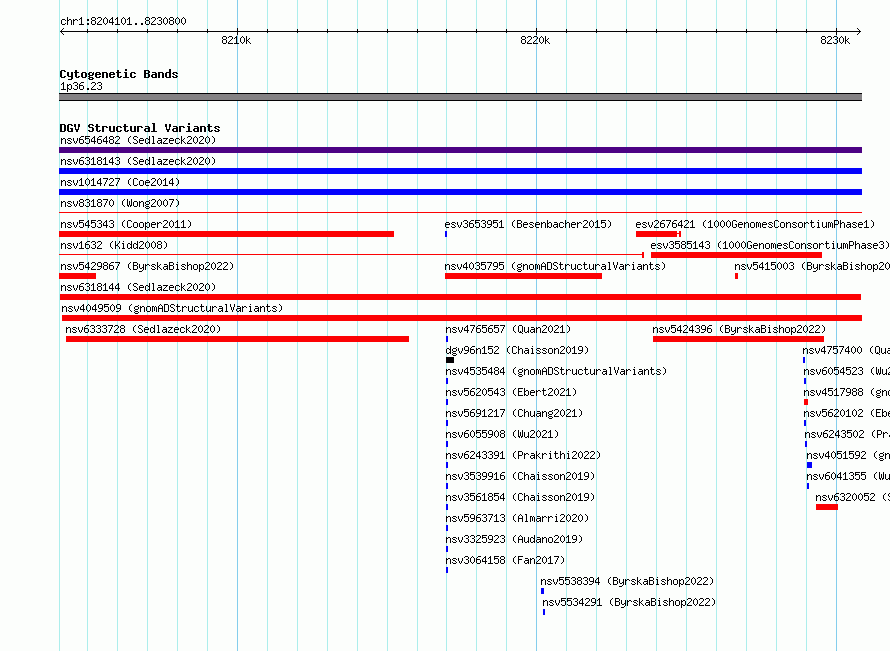Open nsv4035795 (gnomADStructuralVariants) label
Image resolution: width=890 pixels, height=651 pixels.
(x=555, y=266)
